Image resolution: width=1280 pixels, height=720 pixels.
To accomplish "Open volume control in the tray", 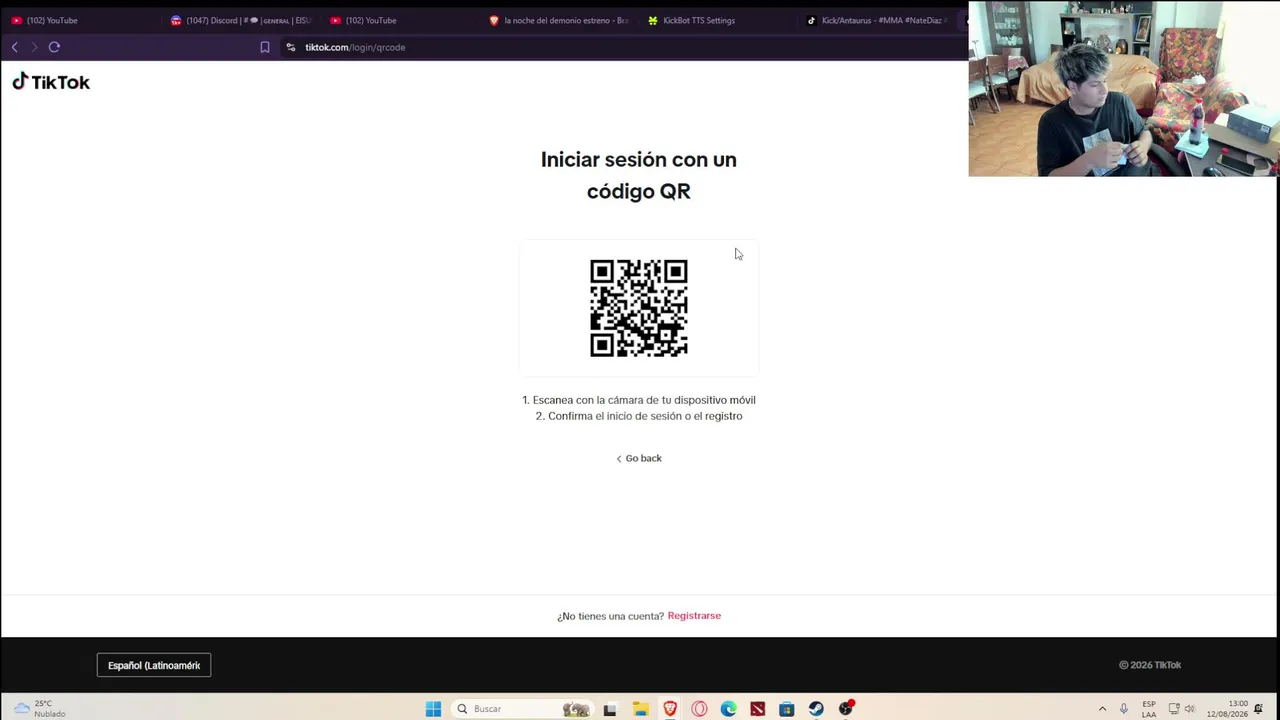I will click(x=1190, y=709).
